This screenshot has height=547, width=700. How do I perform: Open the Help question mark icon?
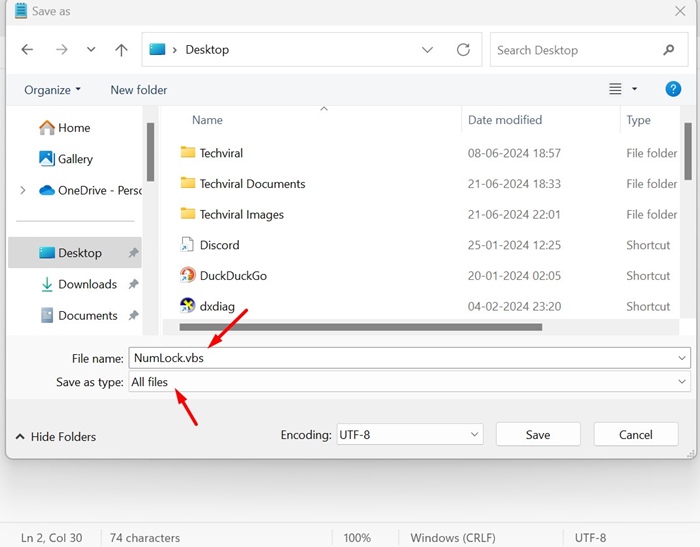(673, 89)
